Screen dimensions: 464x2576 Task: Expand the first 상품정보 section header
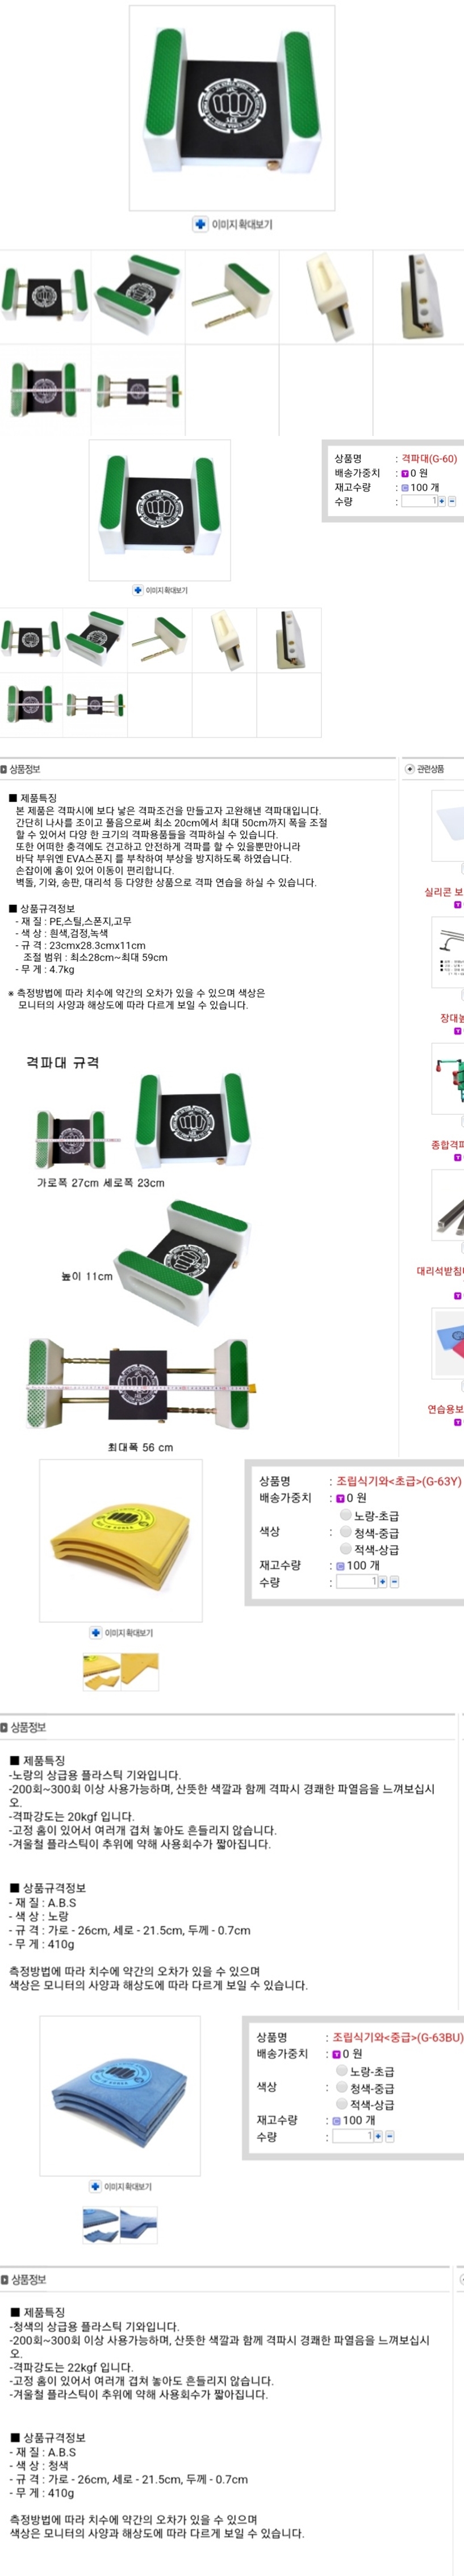[x=21, y=769]
